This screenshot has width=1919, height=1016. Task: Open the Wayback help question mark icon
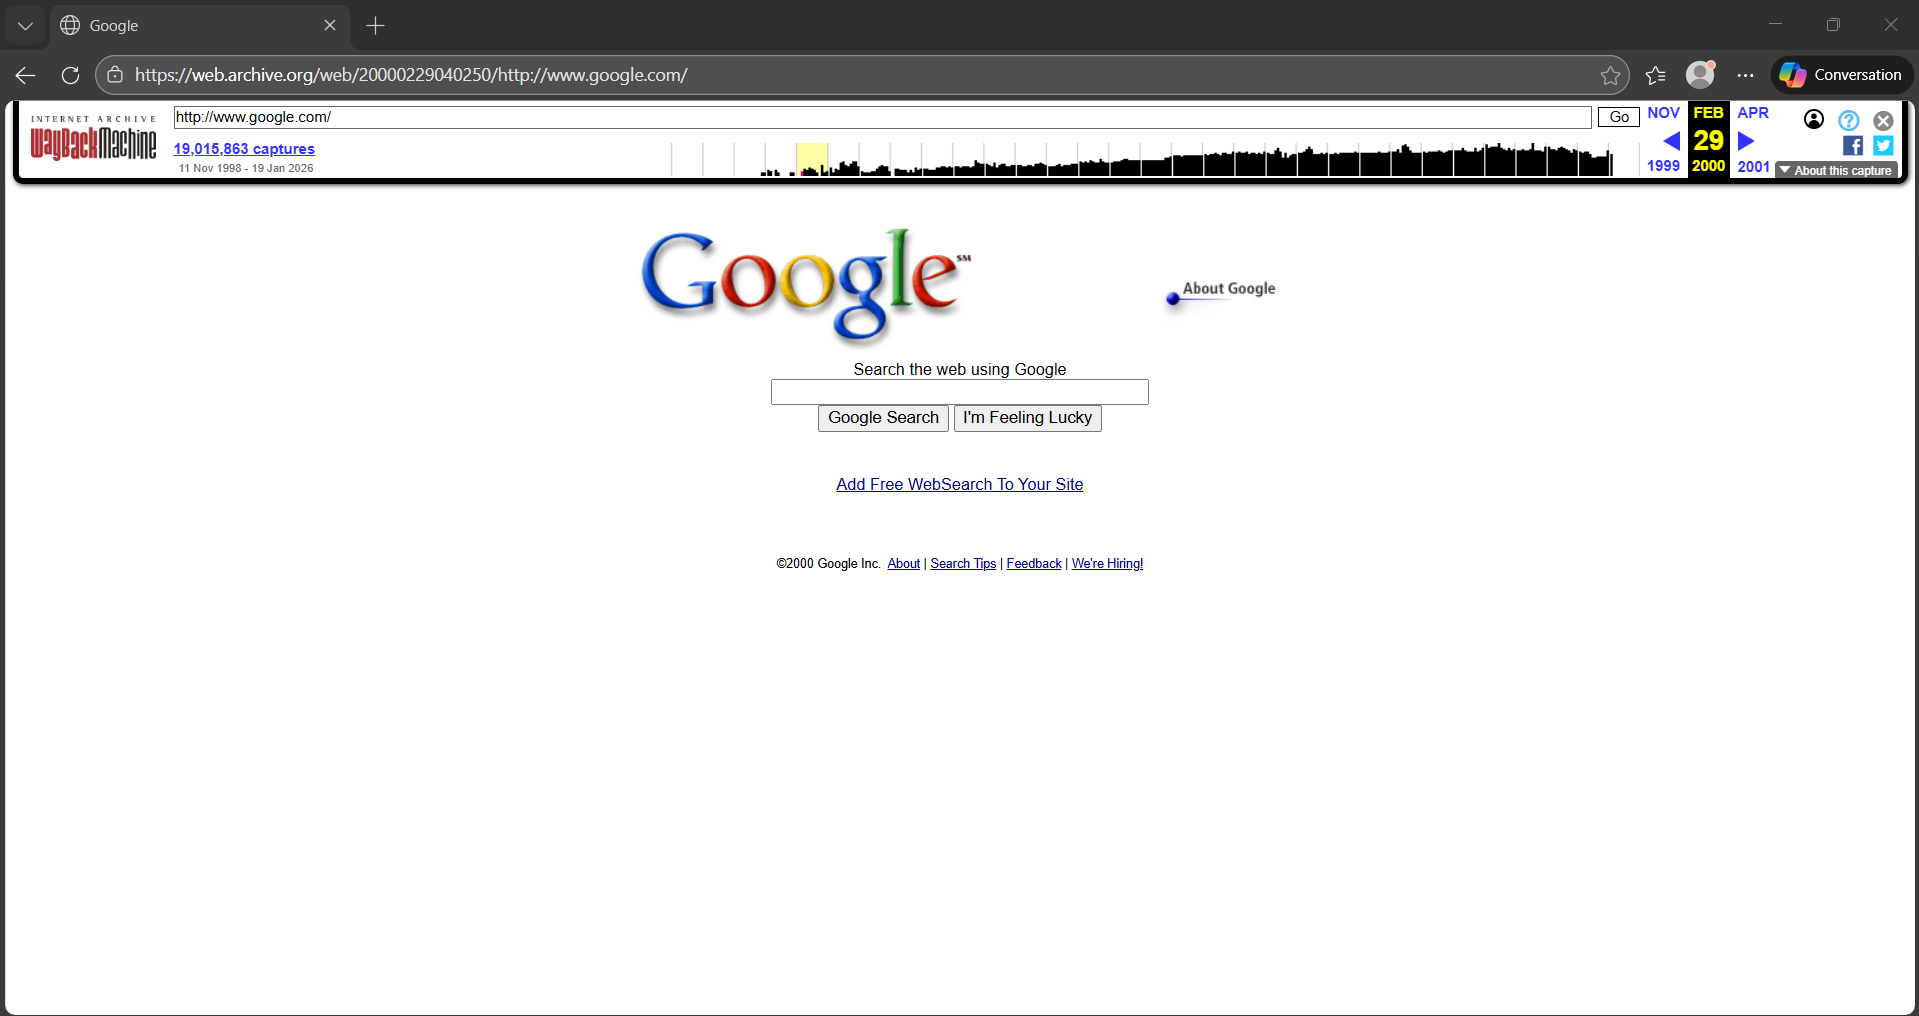coord(1848,120)
